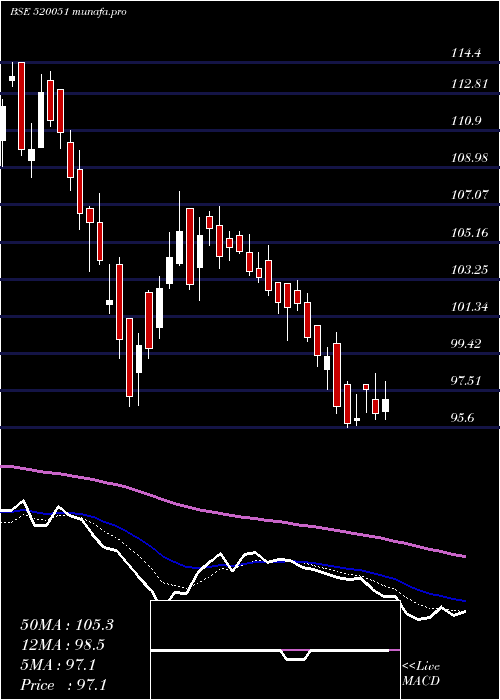
Task: Click the 107.07 price axis label
Action: (x=469, y=195)
